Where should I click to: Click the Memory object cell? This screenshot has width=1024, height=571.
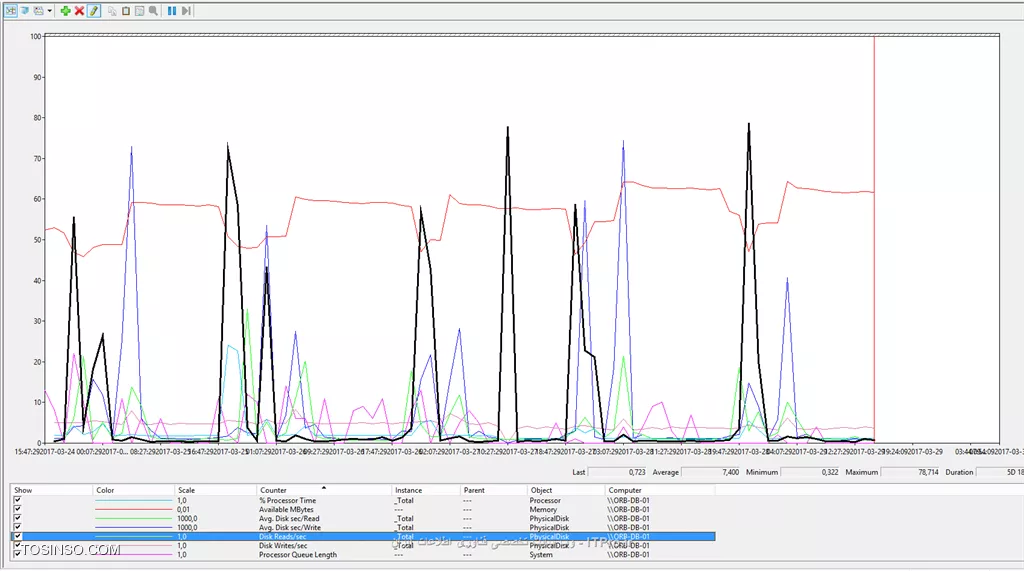543,510
